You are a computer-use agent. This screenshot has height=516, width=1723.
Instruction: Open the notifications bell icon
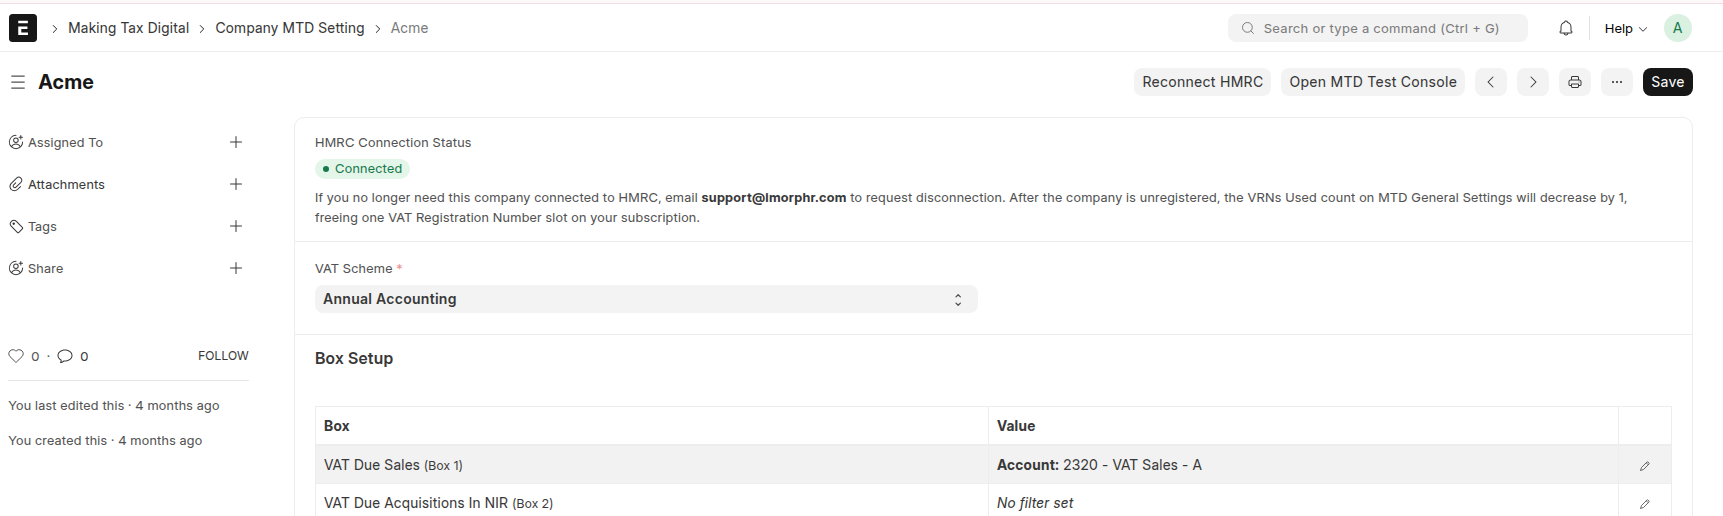point(1566,28)
